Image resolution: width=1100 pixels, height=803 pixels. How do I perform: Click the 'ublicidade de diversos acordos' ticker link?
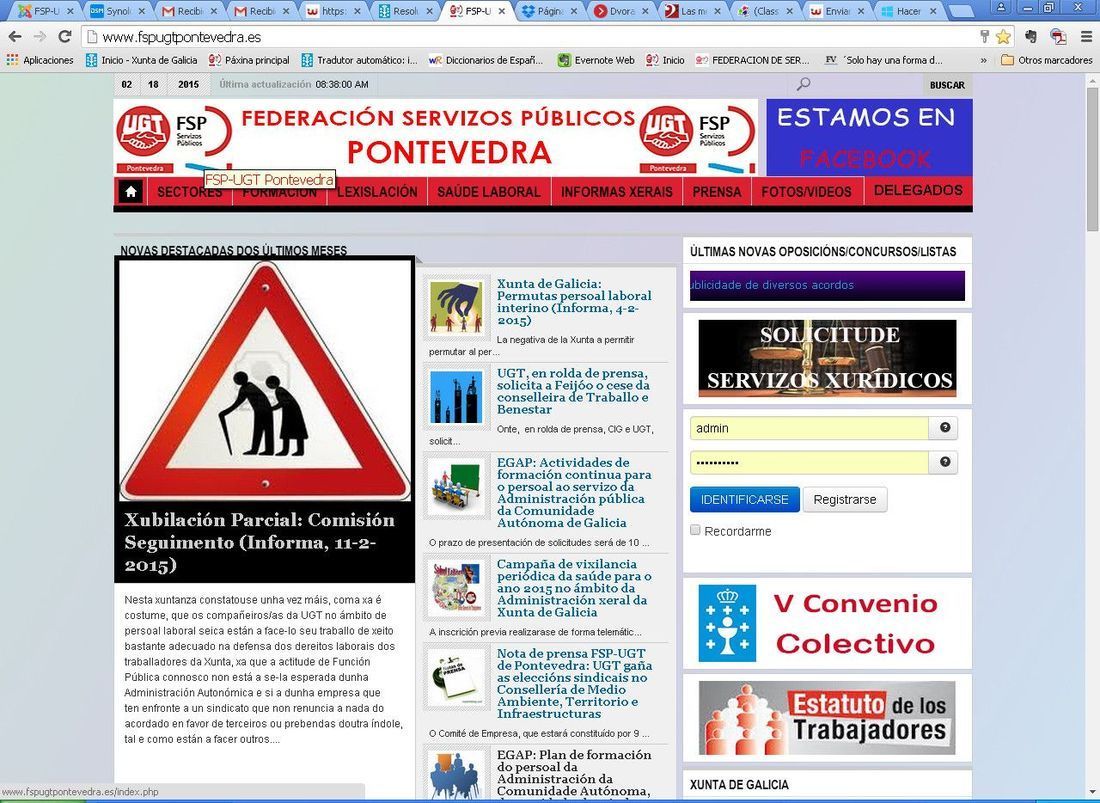[772, 285]
